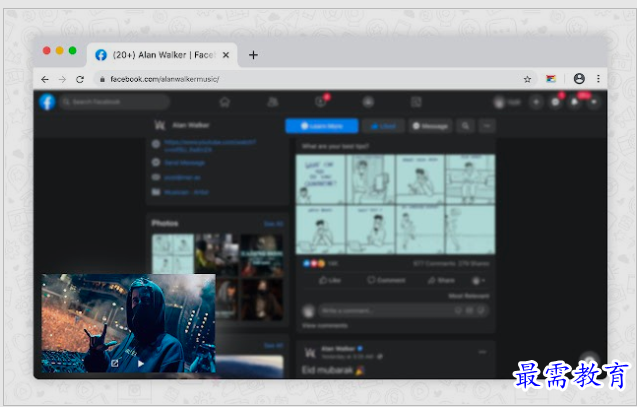Open the Groups icon in Facebook nav

[368, 102]
